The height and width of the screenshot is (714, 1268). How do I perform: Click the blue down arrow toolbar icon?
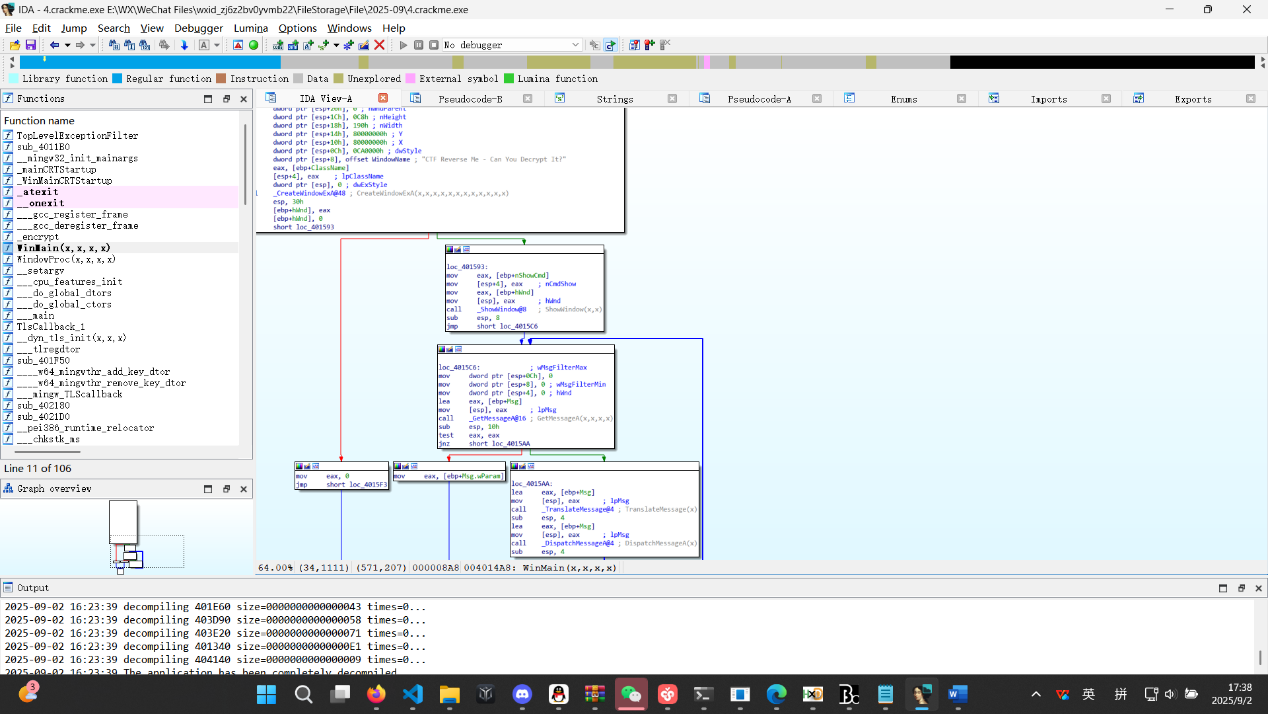184,45
